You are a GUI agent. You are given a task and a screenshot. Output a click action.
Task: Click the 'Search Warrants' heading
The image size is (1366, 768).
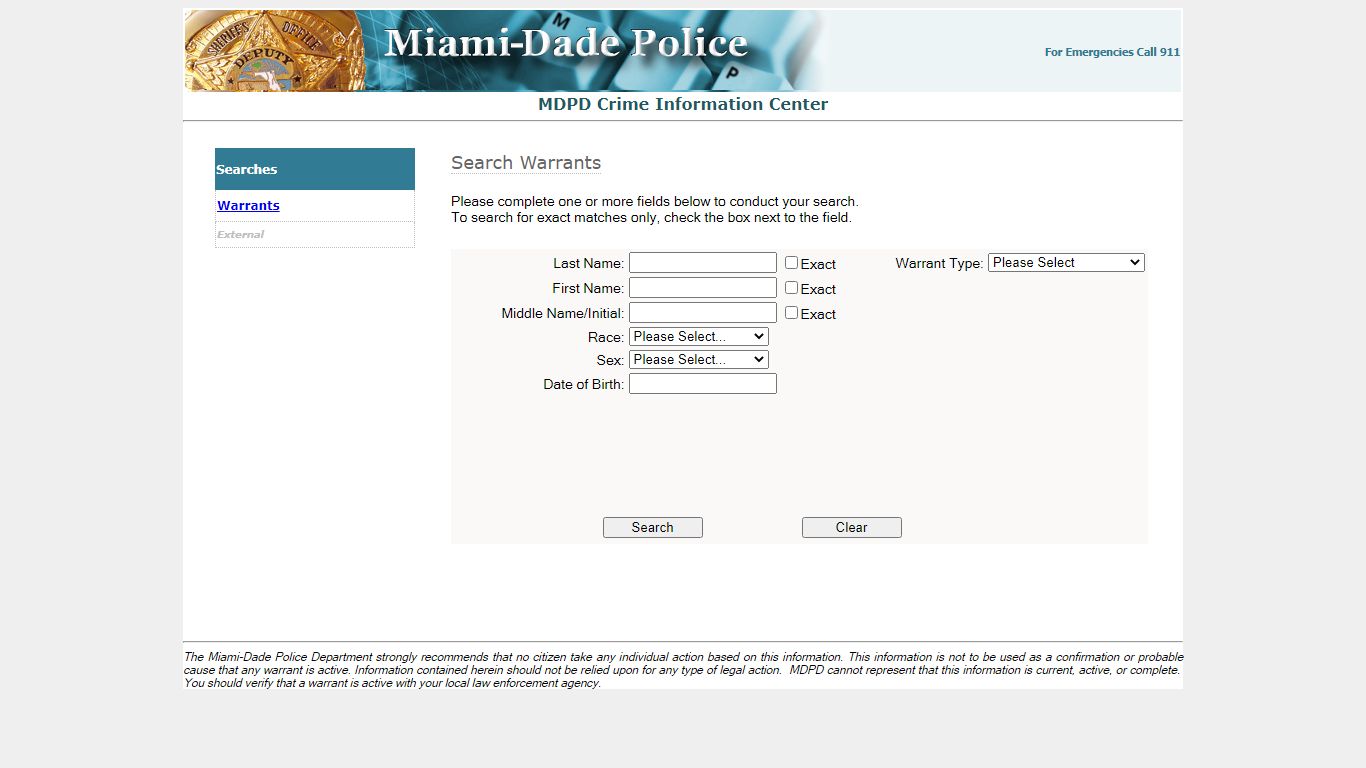coord(526,163)
